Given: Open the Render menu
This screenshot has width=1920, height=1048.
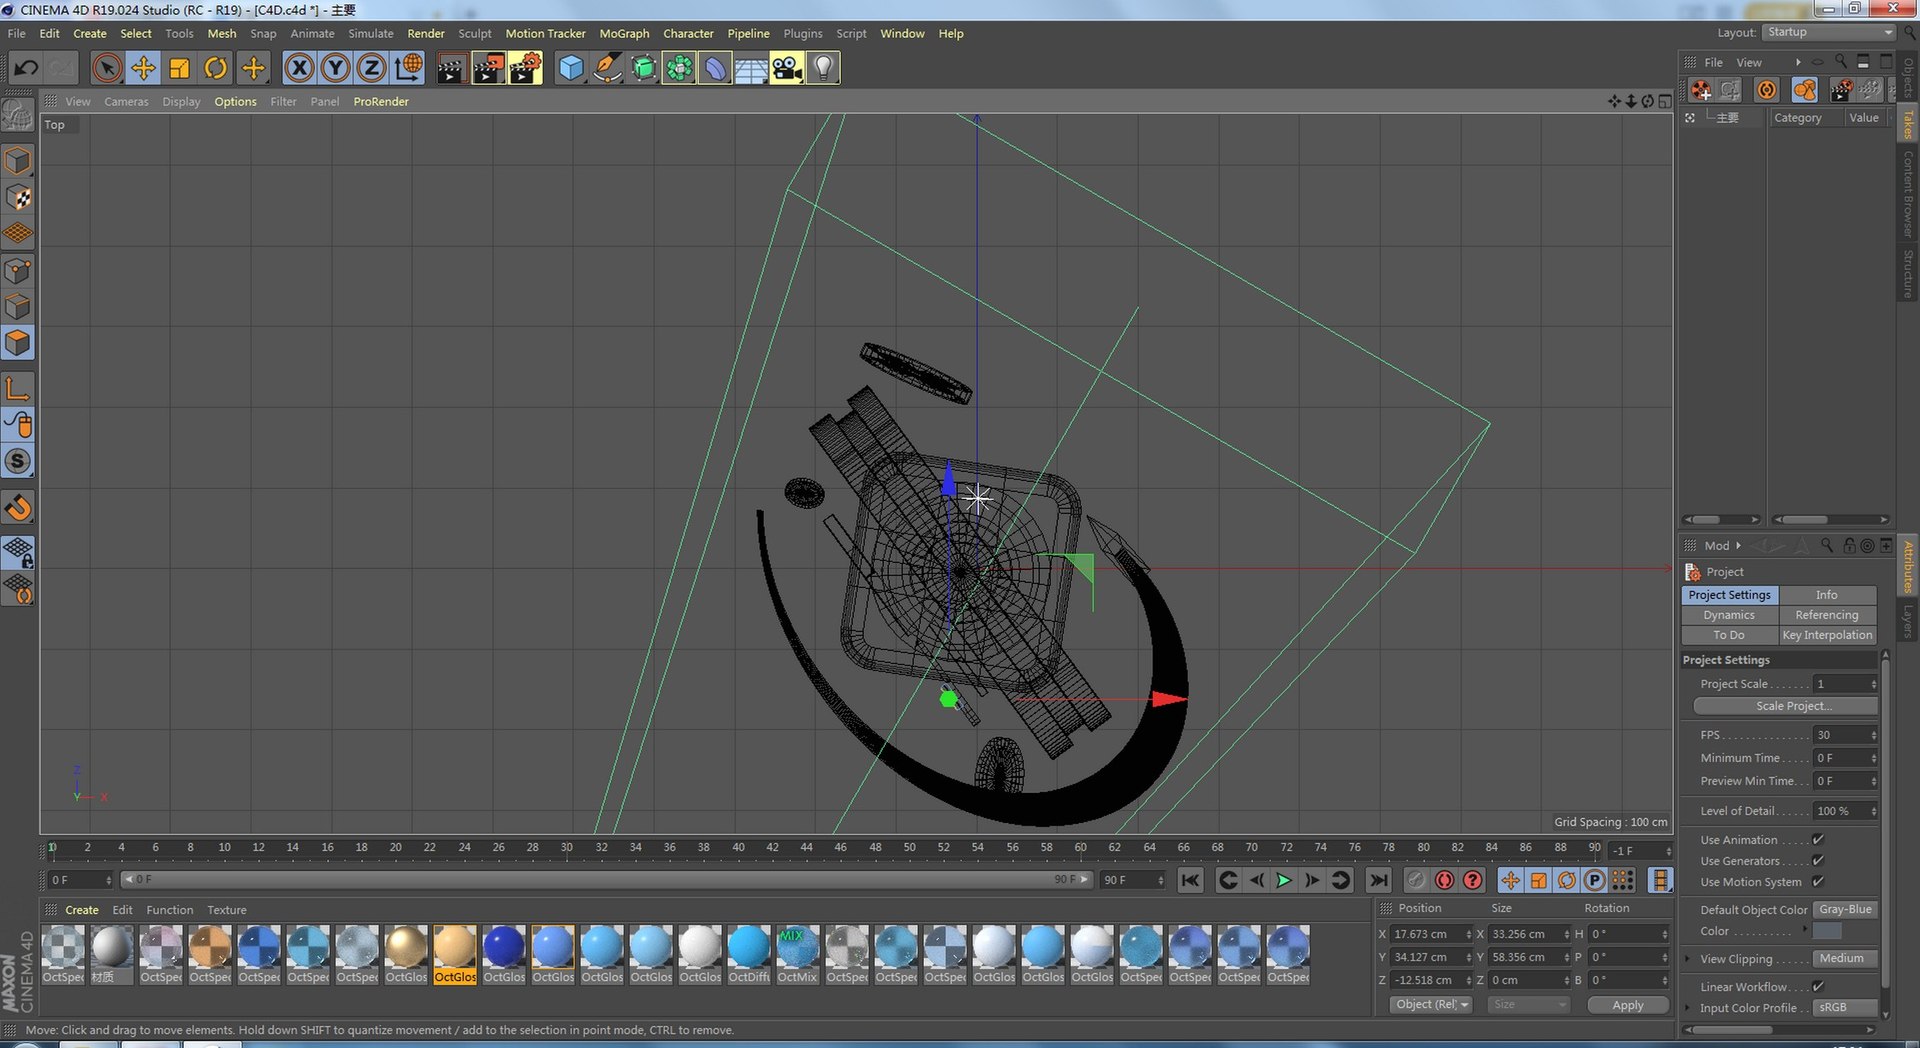Looking at the screenshot, I should 426,33.
